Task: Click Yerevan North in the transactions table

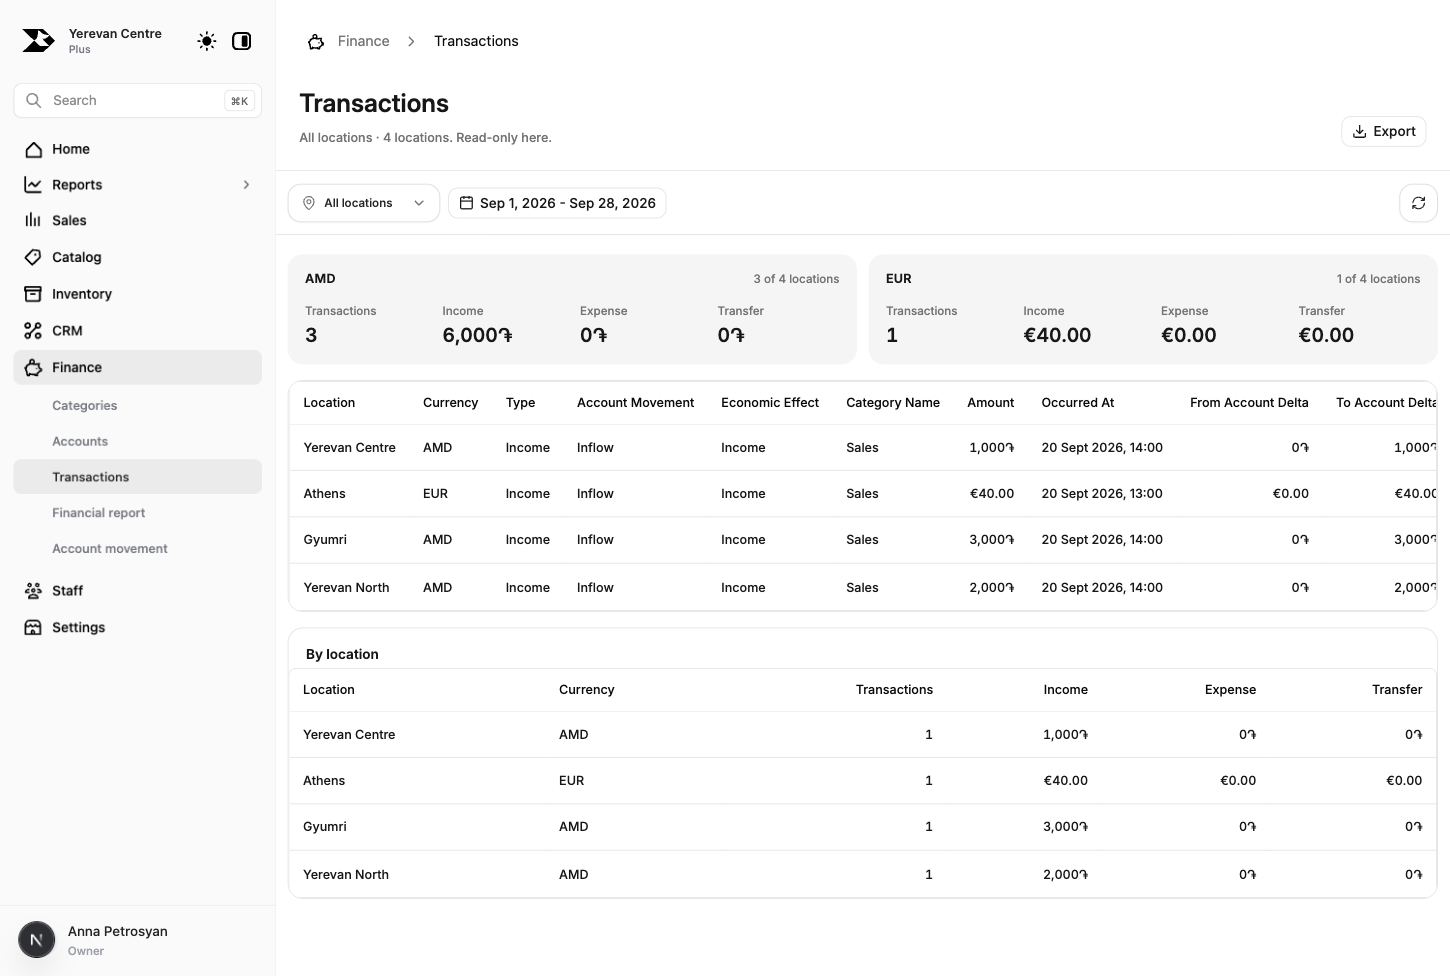Action: [346, 588]
